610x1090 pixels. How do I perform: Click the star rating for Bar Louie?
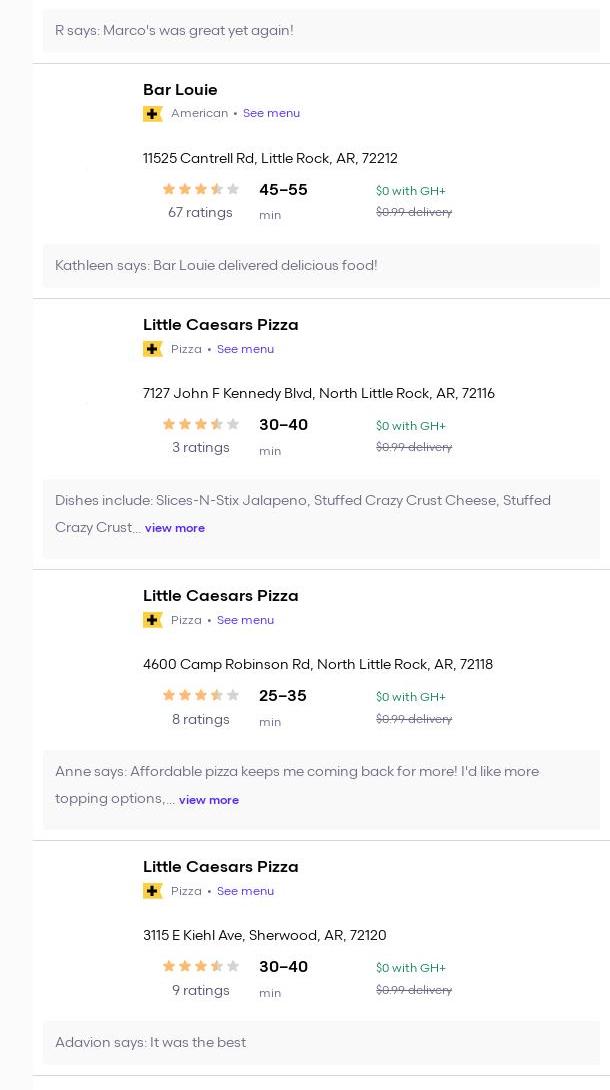[201, 189]
